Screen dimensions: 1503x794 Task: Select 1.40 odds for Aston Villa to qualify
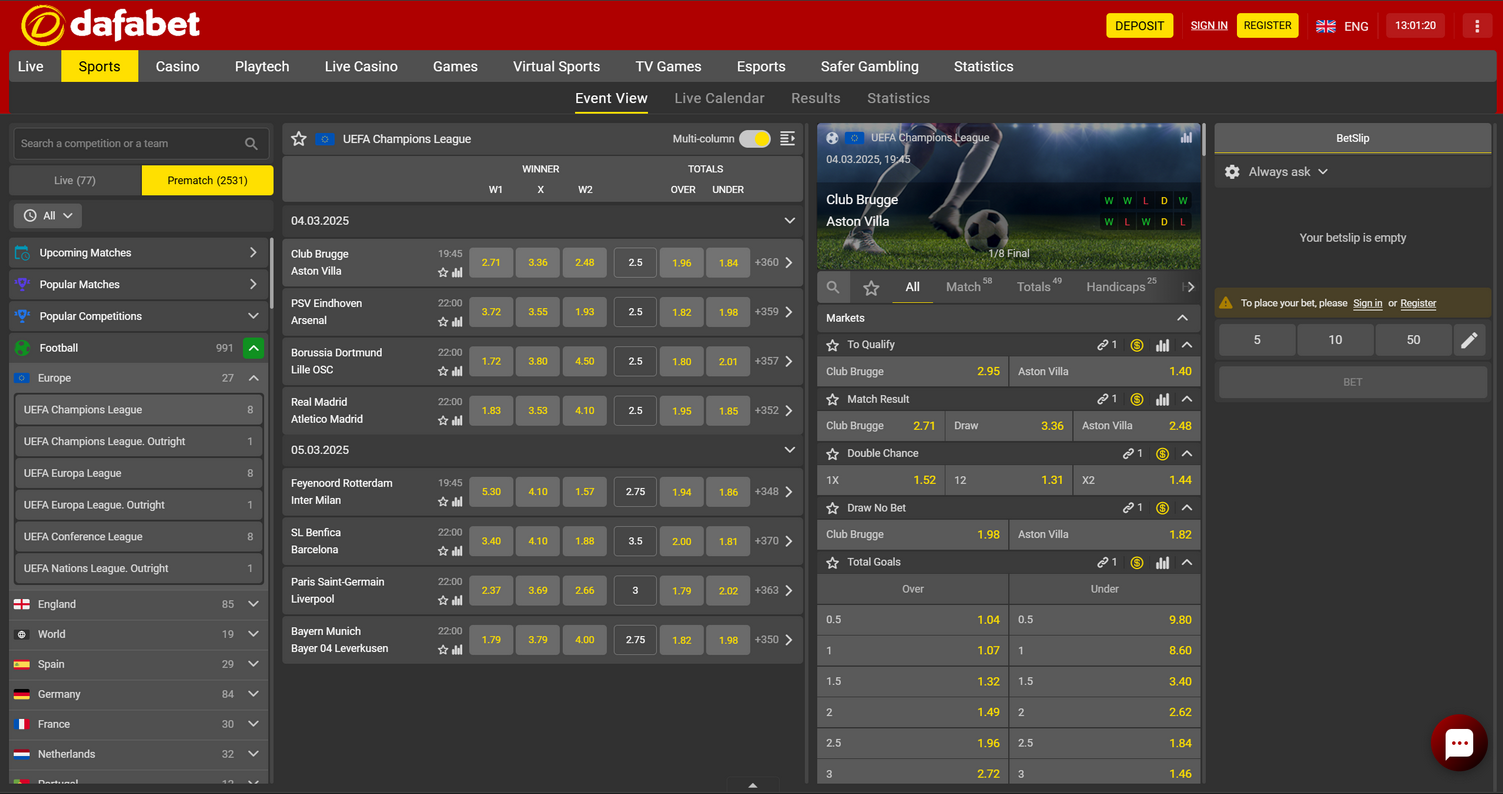tap(1104, 371)
